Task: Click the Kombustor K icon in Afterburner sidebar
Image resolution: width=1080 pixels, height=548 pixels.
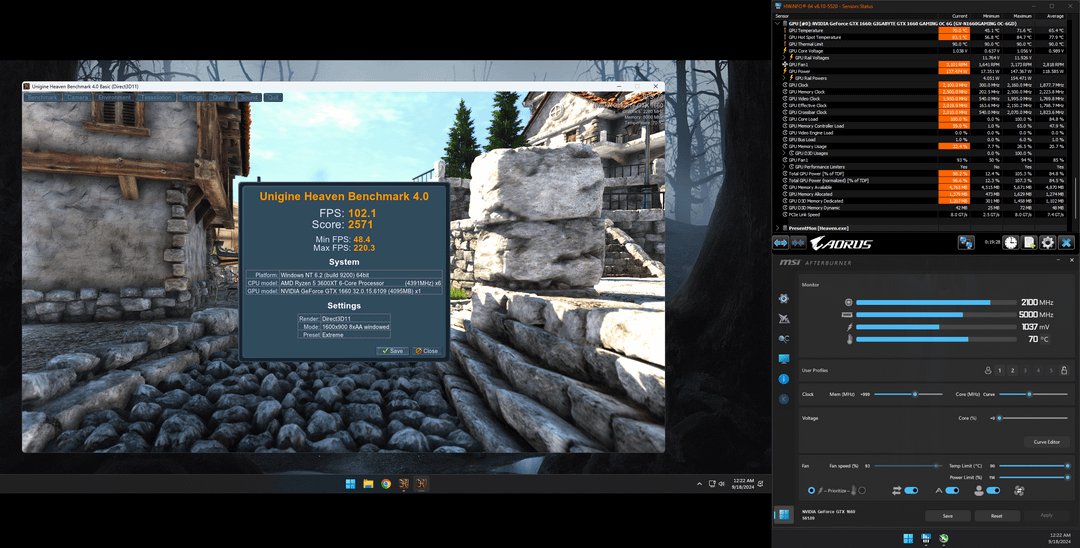Action: (783, 399)
